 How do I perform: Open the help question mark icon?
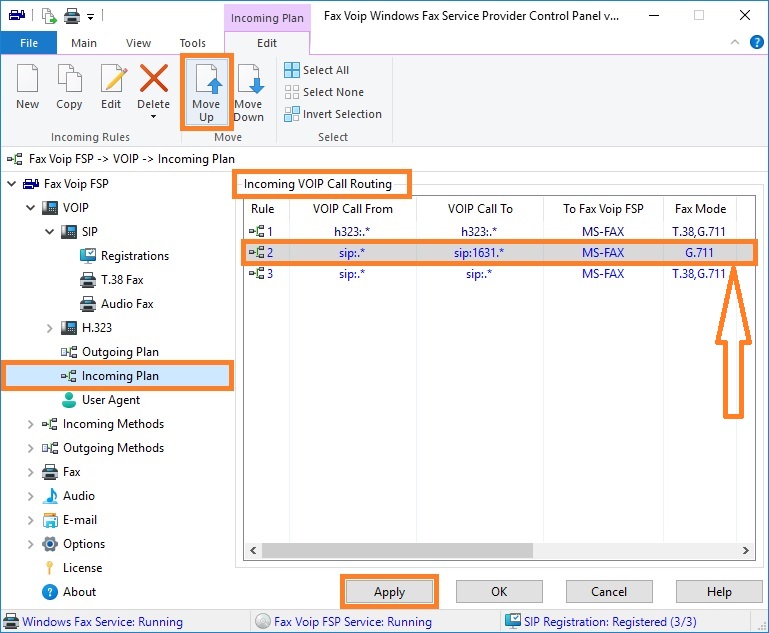(x=756, y=42)
